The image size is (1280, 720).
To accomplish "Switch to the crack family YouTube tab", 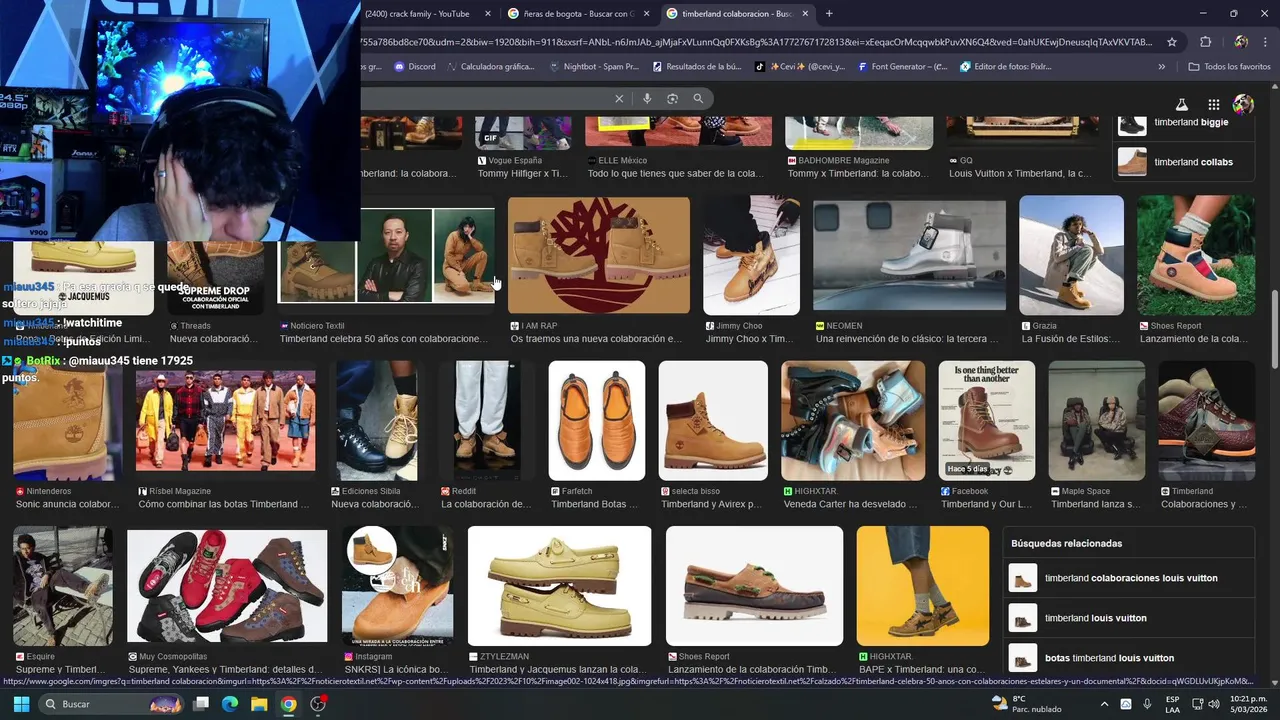I will [x=418, y=14].
